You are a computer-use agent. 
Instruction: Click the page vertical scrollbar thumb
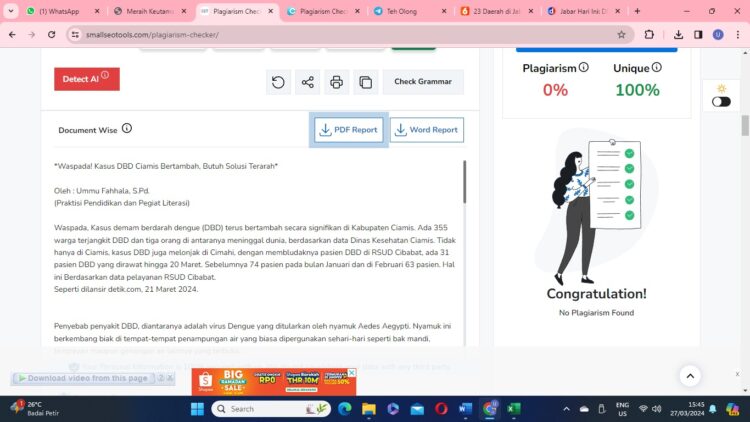tap(745, 125)
